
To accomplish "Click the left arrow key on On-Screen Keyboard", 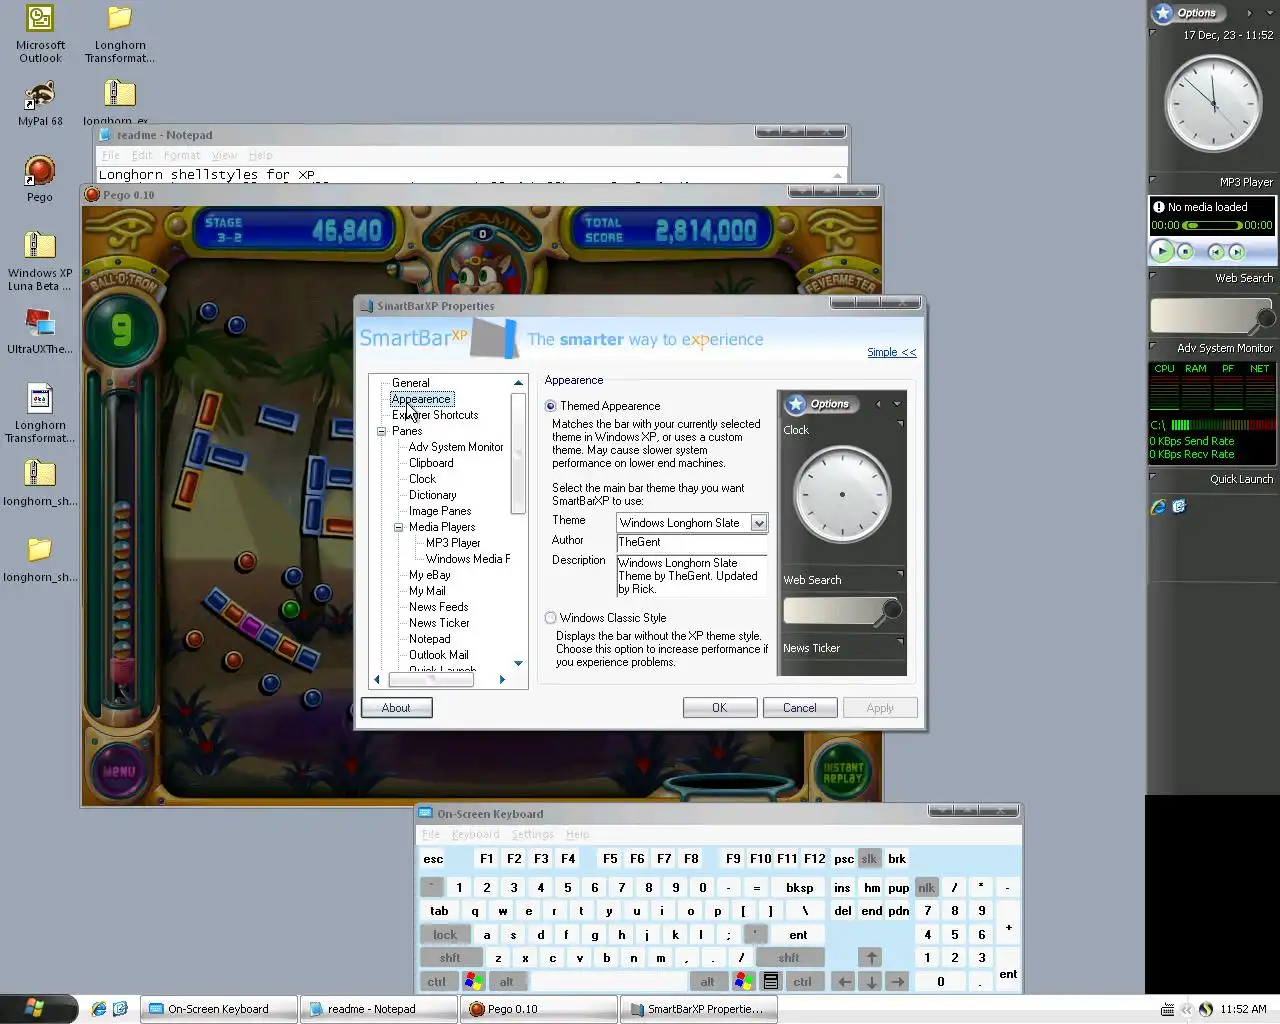I will tap(844, 982).
